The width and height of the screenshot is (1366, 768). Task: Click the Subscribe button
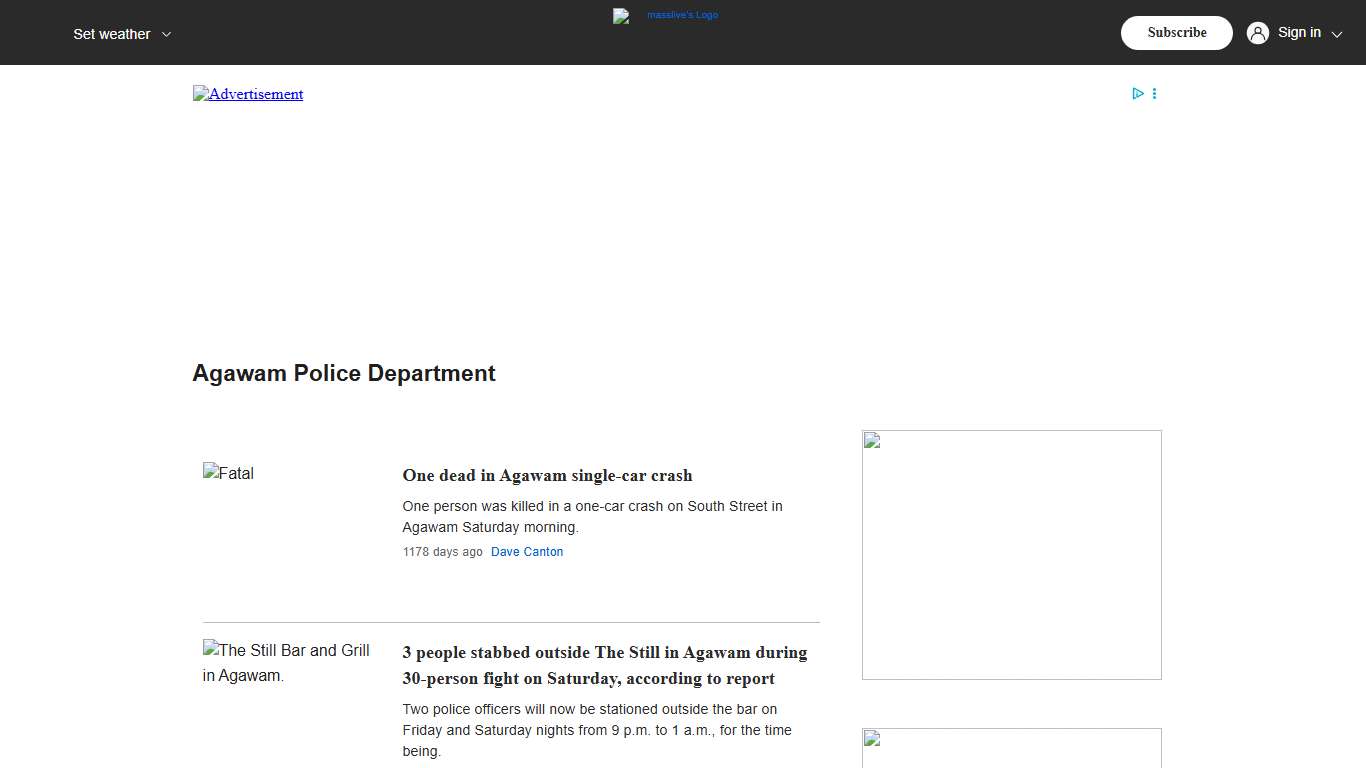click(1176, 32)
